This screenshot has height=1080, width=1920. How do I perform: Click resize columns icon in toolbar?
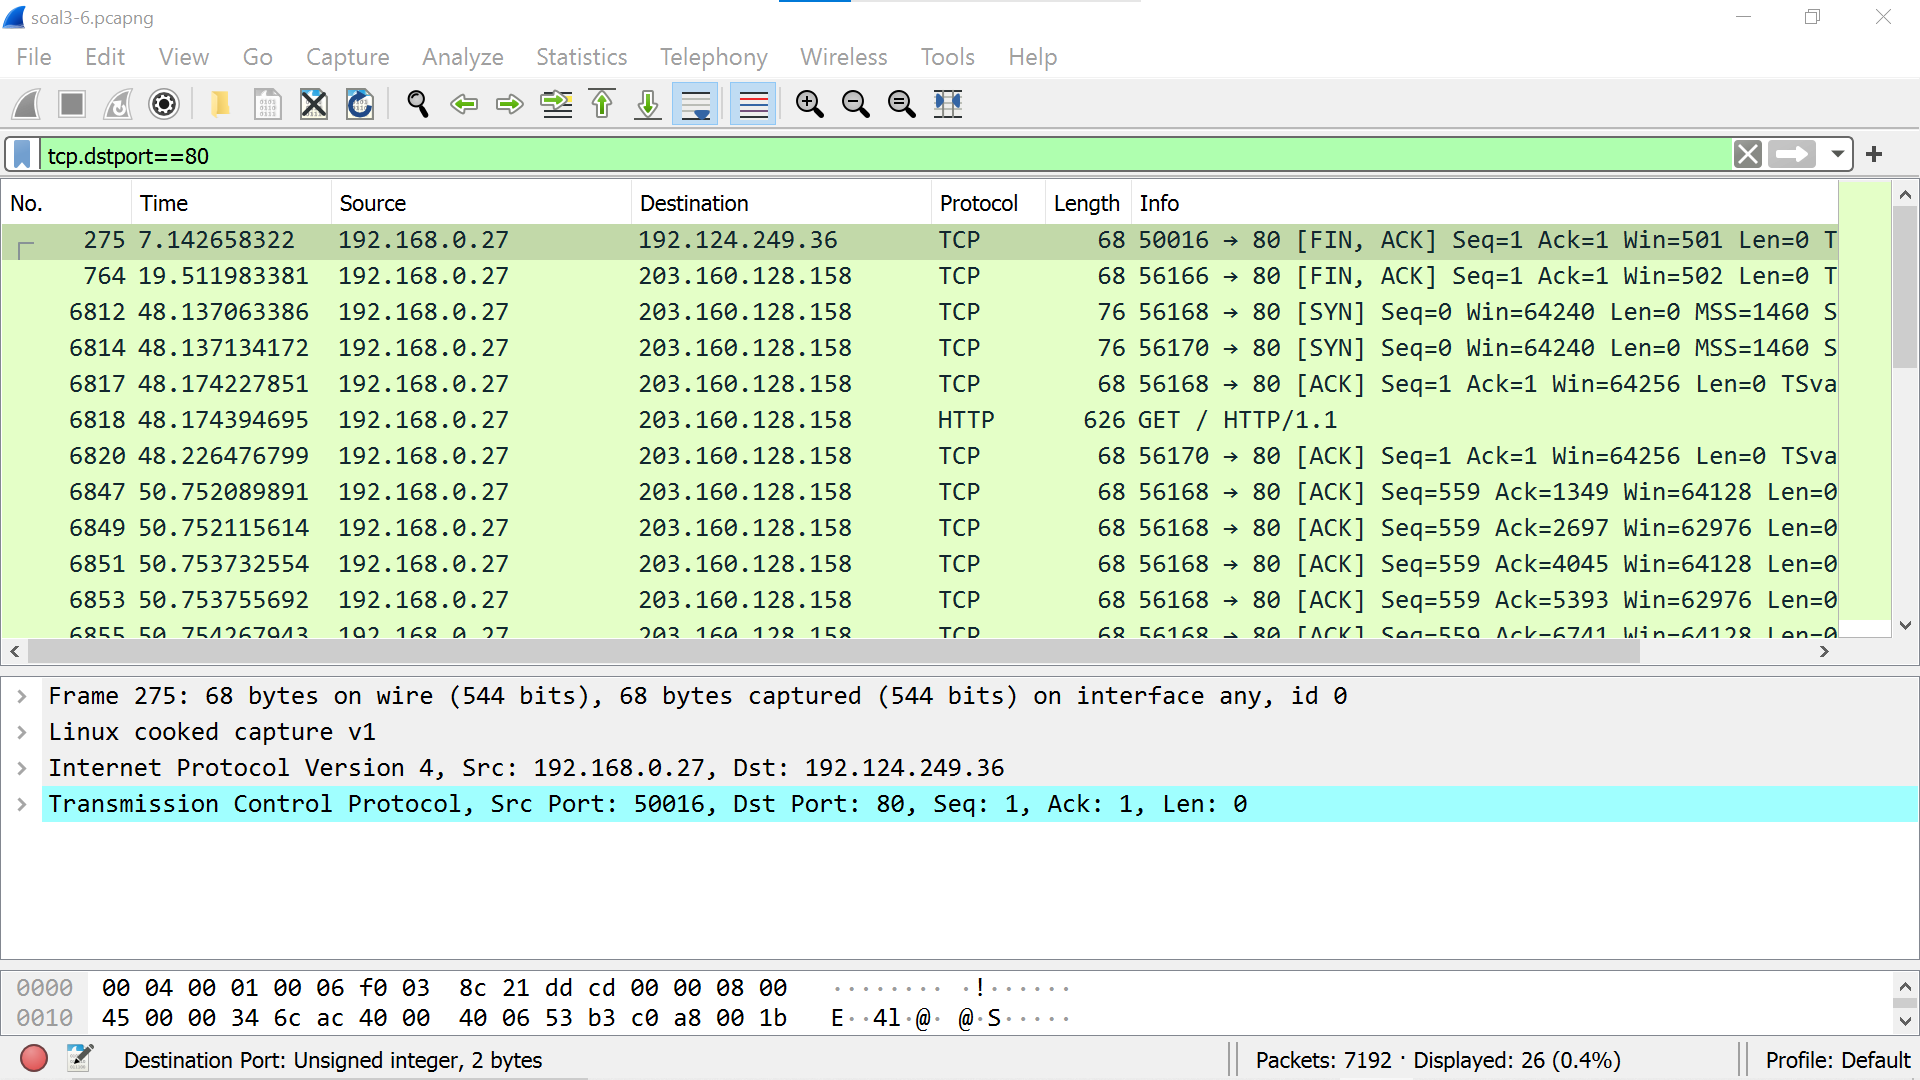click(947, 104)
